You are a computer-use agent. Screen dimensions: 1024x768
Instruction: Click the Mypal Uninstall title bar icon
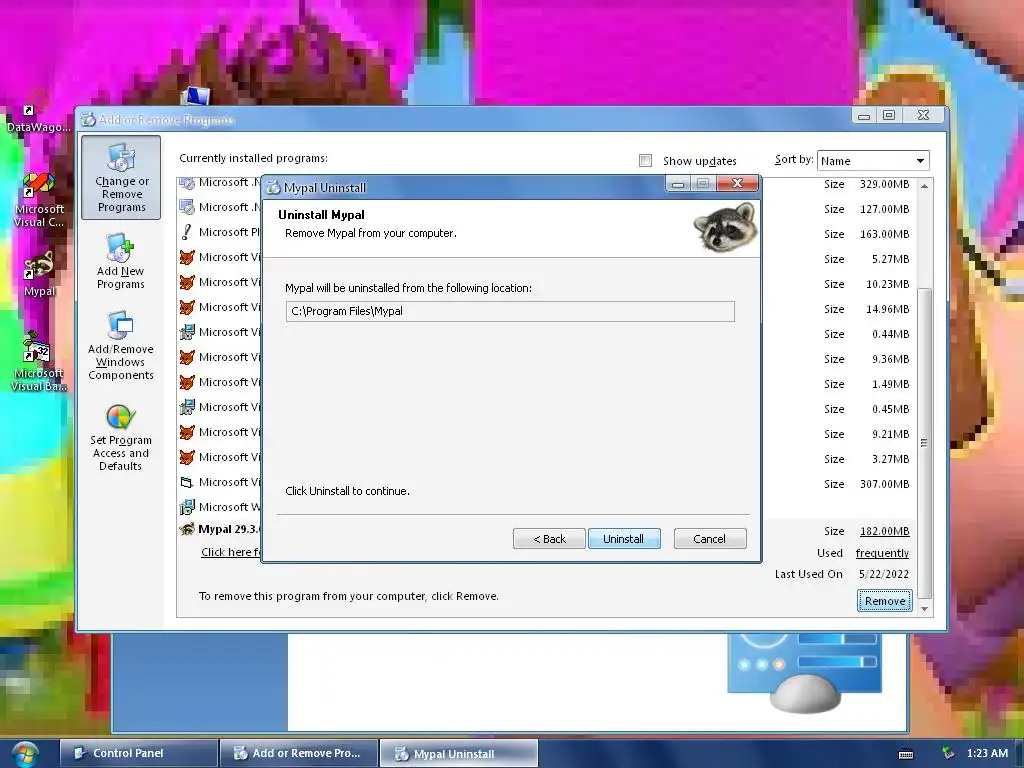pos(273,187)
